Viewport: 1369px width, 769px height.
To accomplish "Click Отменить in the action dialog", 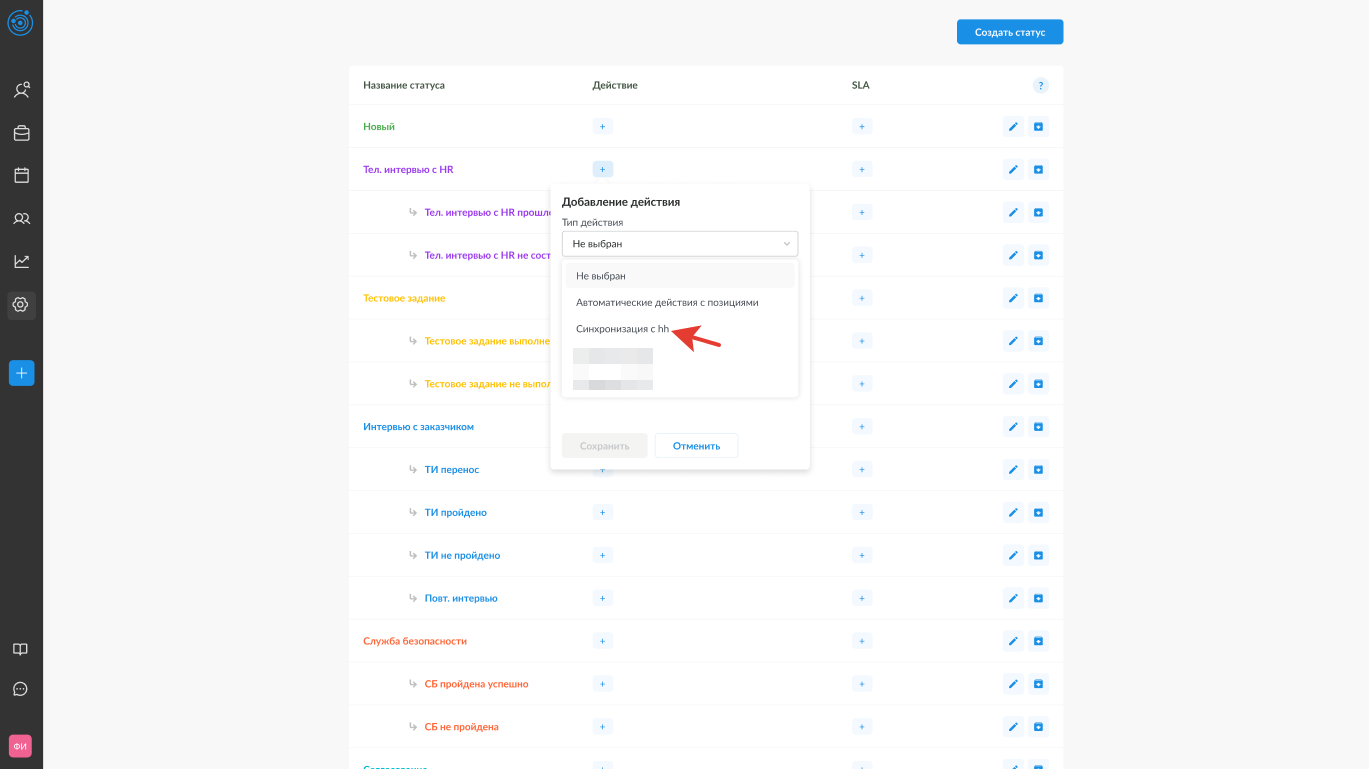I will click(696, 446).
